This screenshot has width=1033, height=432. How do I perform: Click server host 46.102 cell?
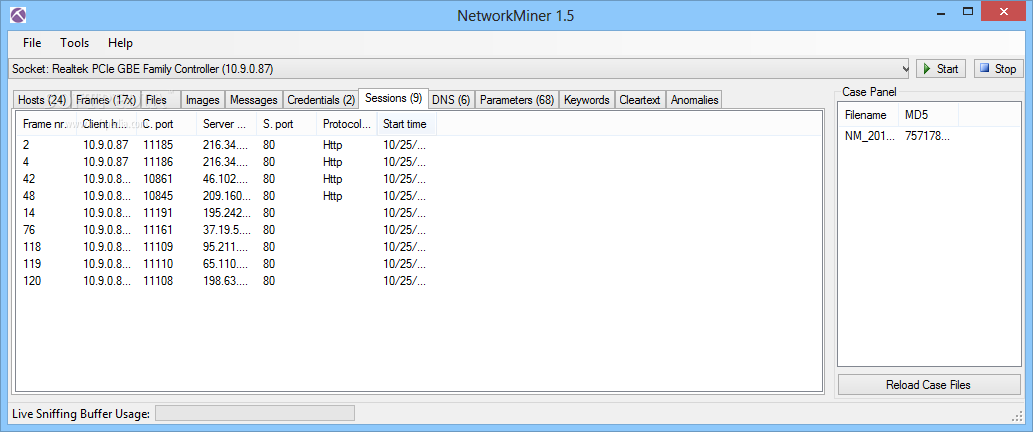pyautogui.click(x=227, y=178)
